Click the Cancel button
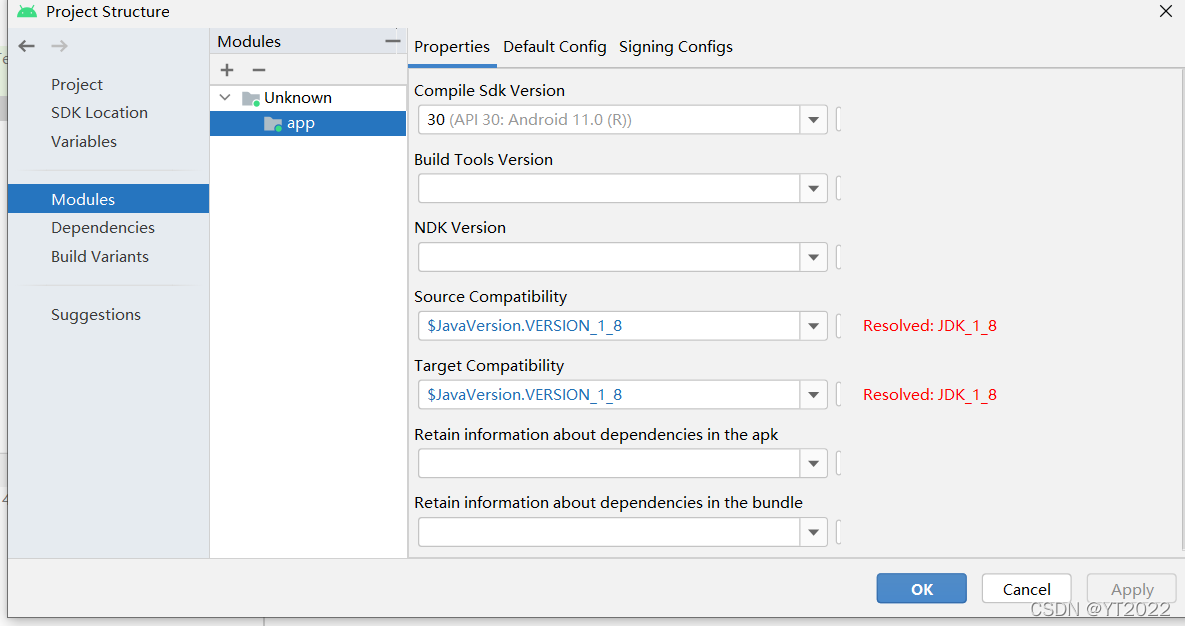The width and height of the screenshot is (1185, 626). point(1026,588)
